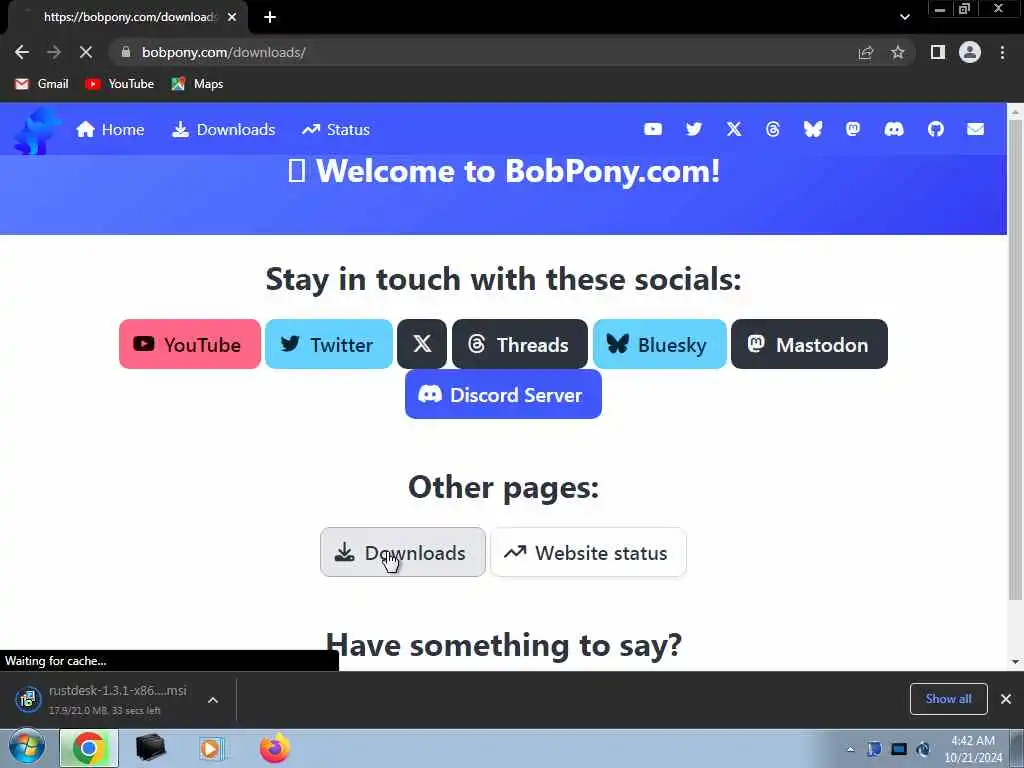Image resolution: width=1024 pixels, height=768 pixels.
Task: Click the BobPony site logo
Action: pos(36,131)
